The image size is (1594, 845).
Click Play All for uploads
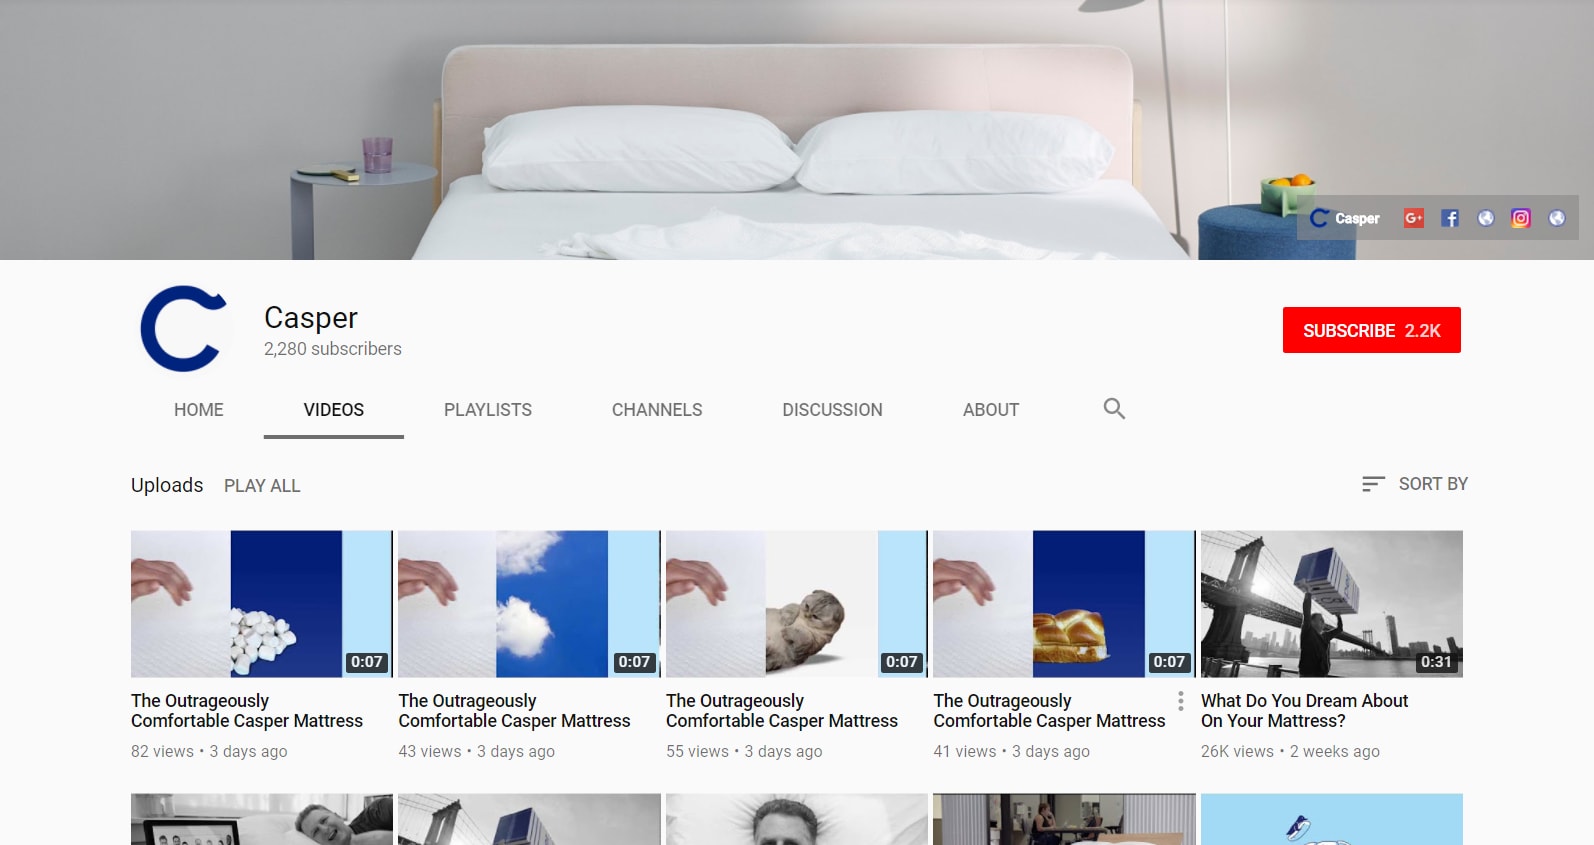[x=262, y=486]
